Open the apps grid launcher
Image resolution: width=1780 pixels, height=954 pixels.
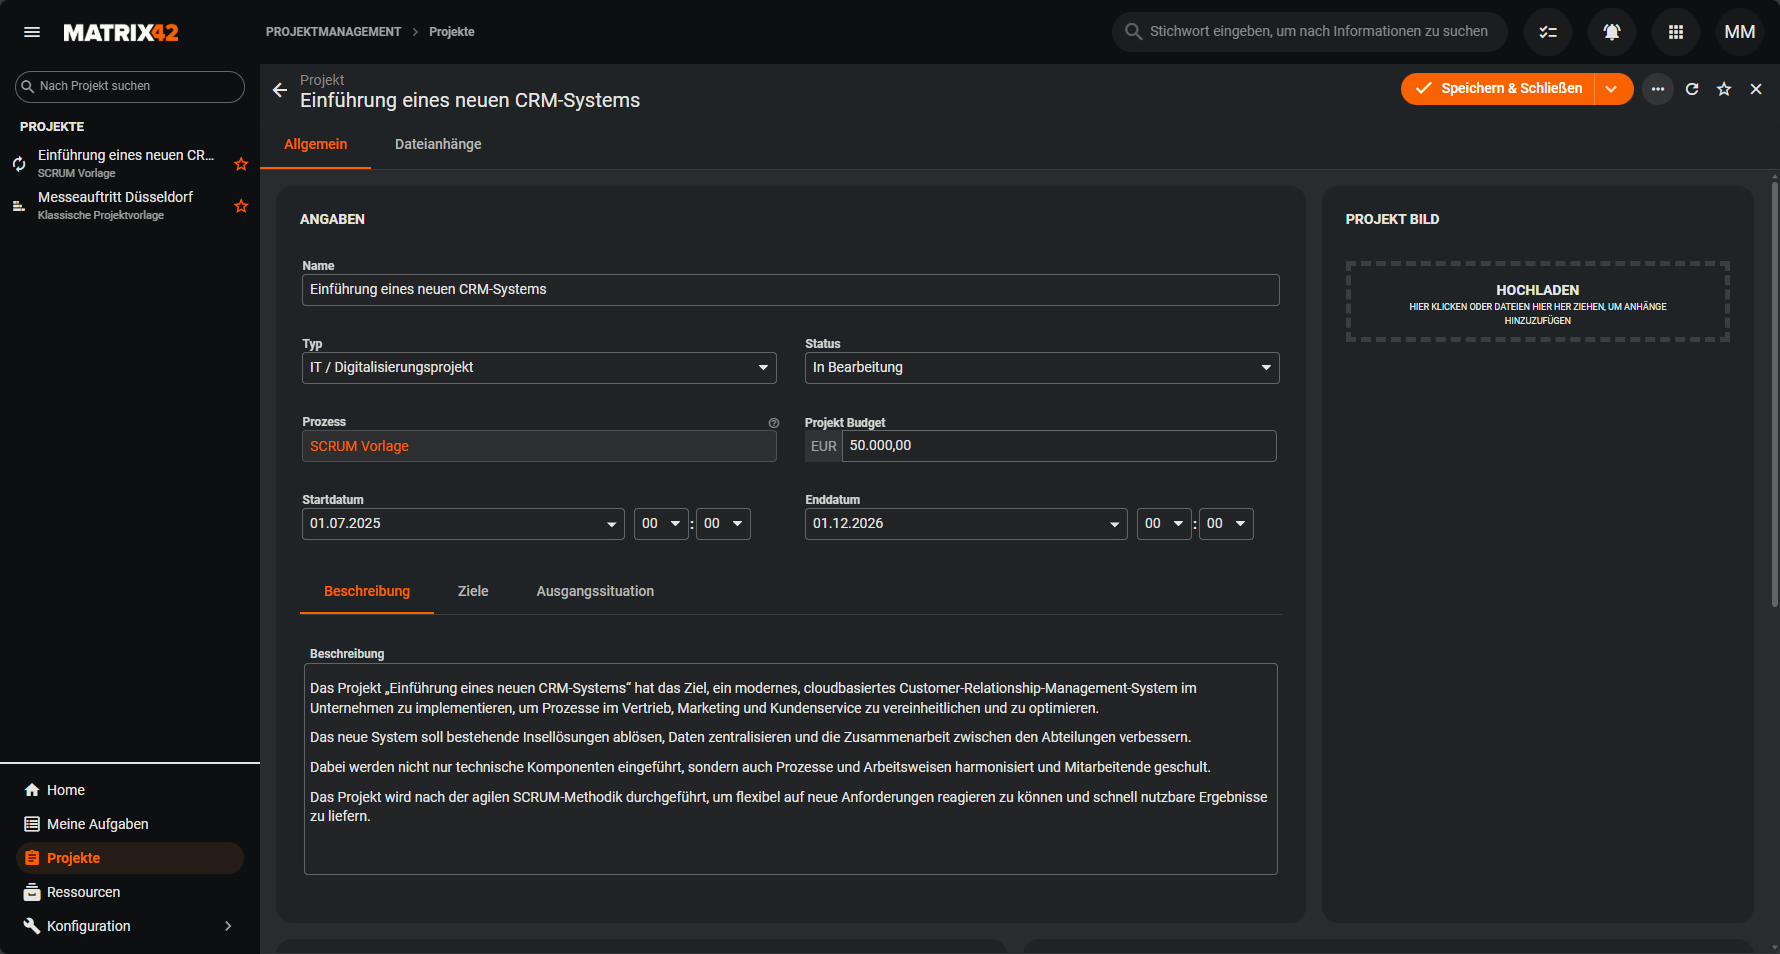tap(1676, 32)
